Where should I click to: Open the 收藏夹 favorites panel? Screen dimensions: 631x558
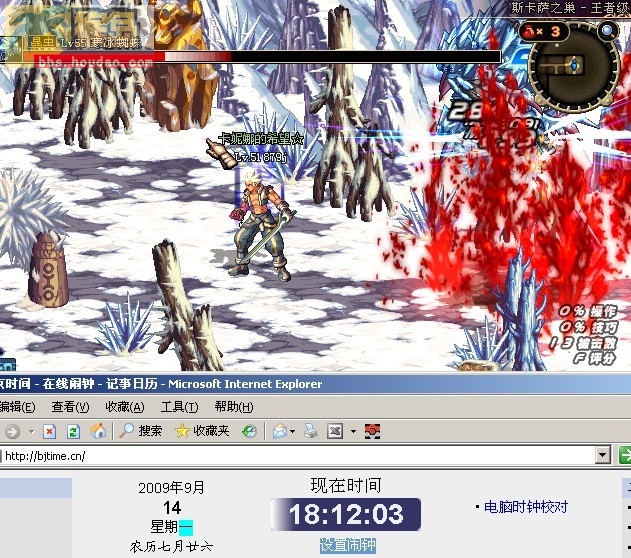coord(202,431)
